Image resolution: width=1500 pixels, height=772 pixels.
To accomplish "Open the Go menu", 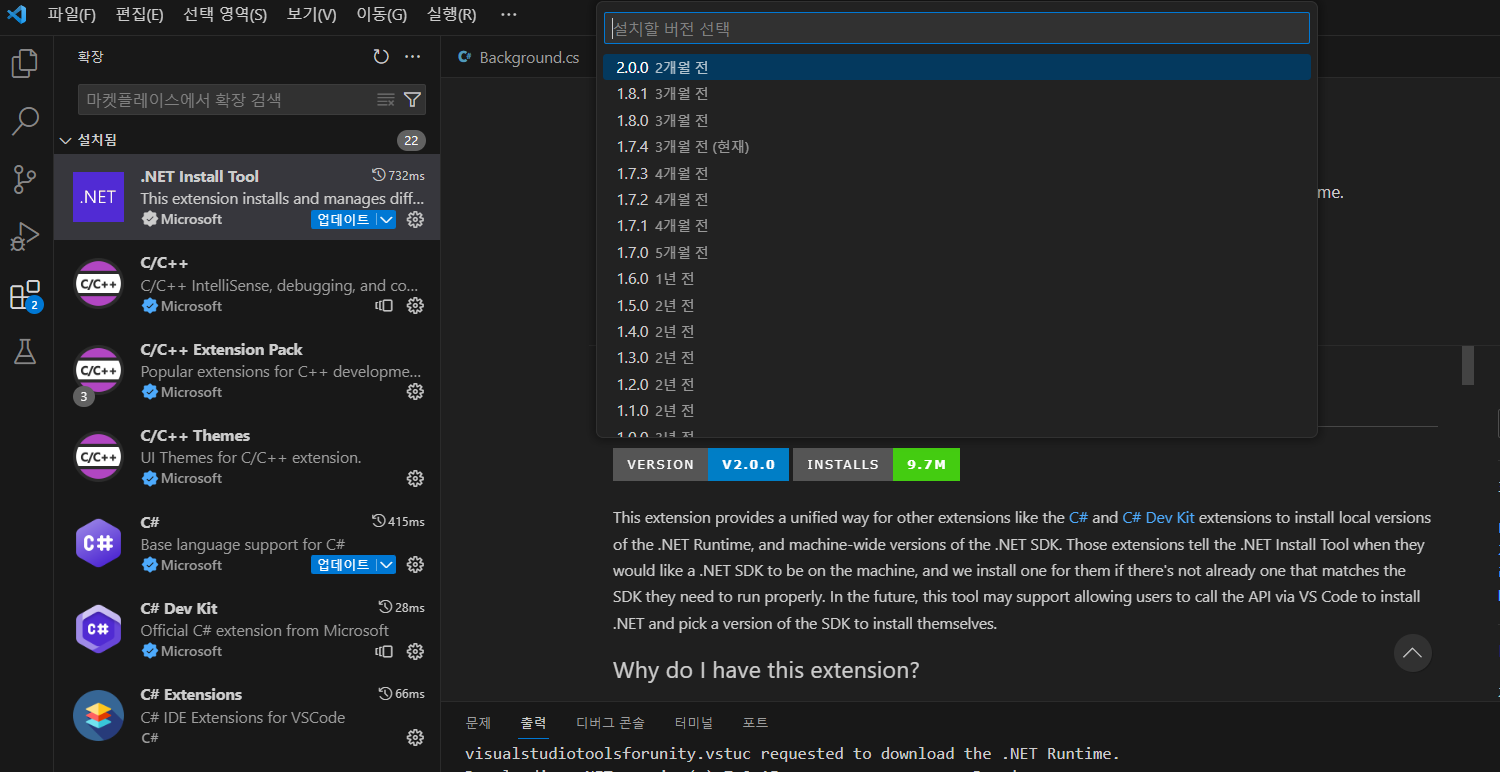I will (x=382, y=15).
